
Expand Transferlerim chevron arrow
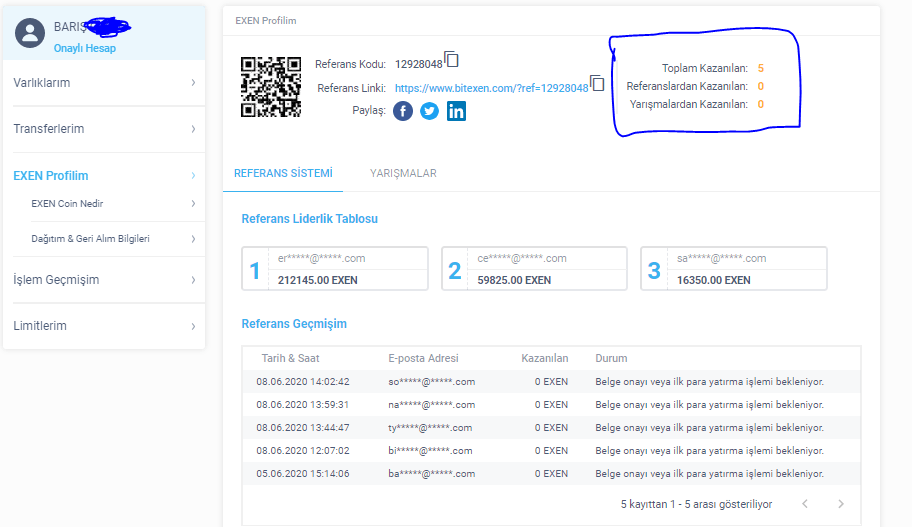click(x=193, y=129)
